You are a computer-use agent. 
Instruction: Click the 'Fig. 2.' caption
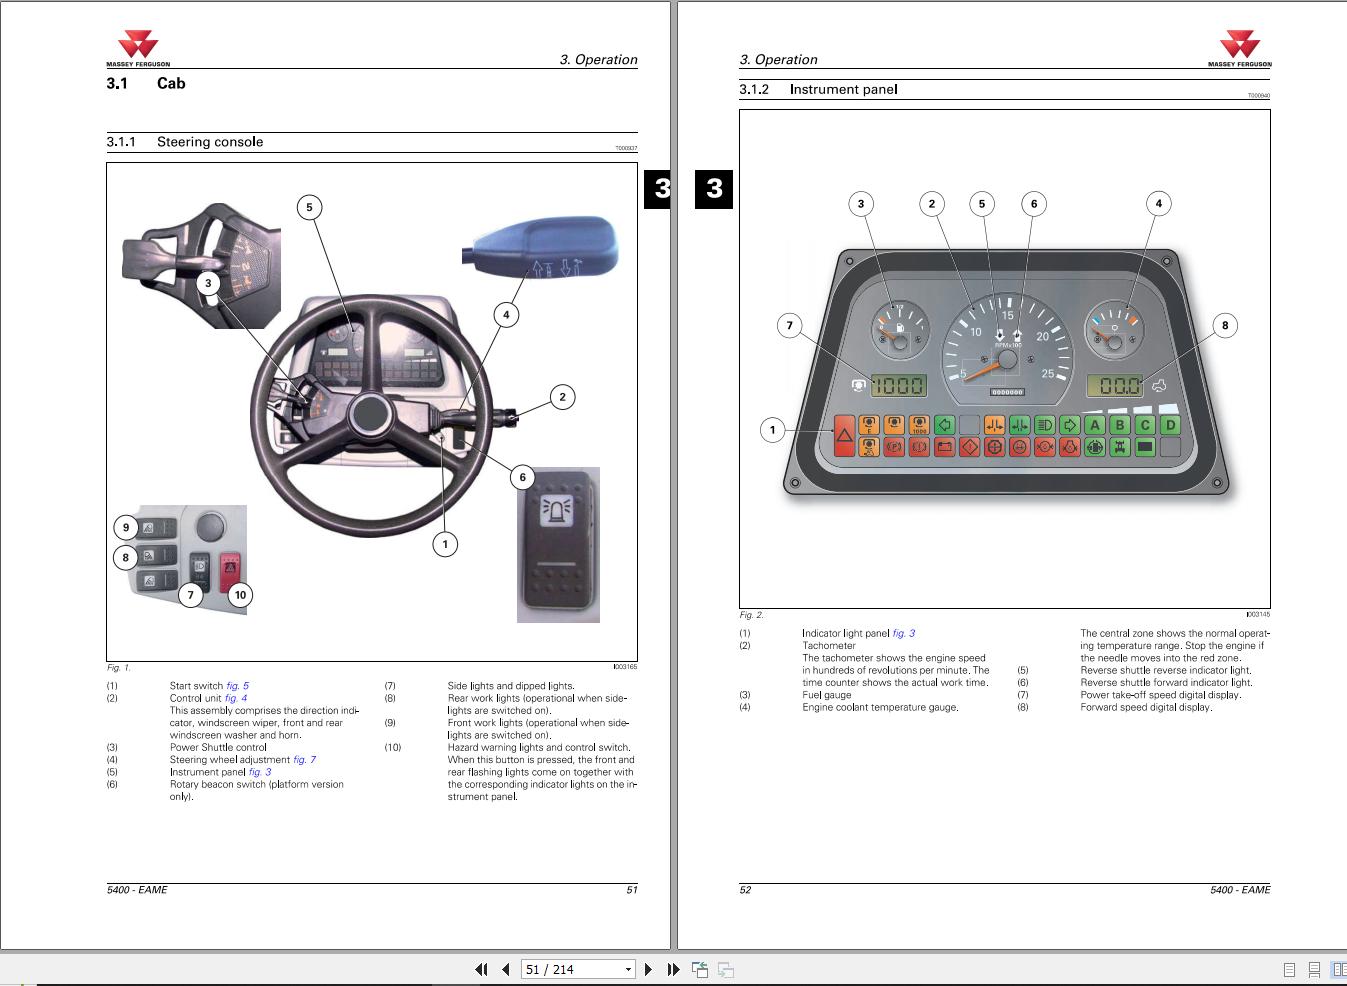(x=752, y=615)
